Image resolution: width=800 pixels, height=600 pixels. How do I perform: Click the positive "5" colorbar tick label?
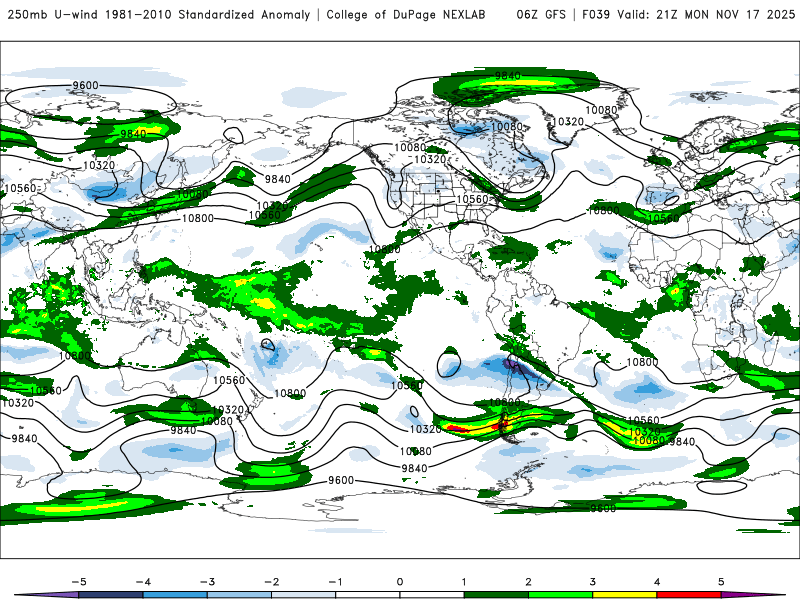(721, 582)
